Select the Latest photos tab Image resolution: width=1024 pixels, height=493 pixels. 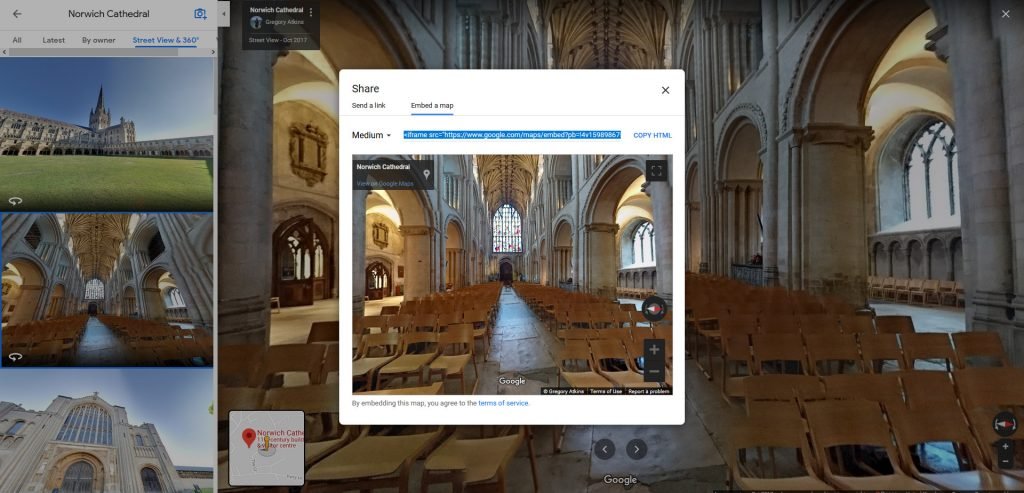coord(54,40)
